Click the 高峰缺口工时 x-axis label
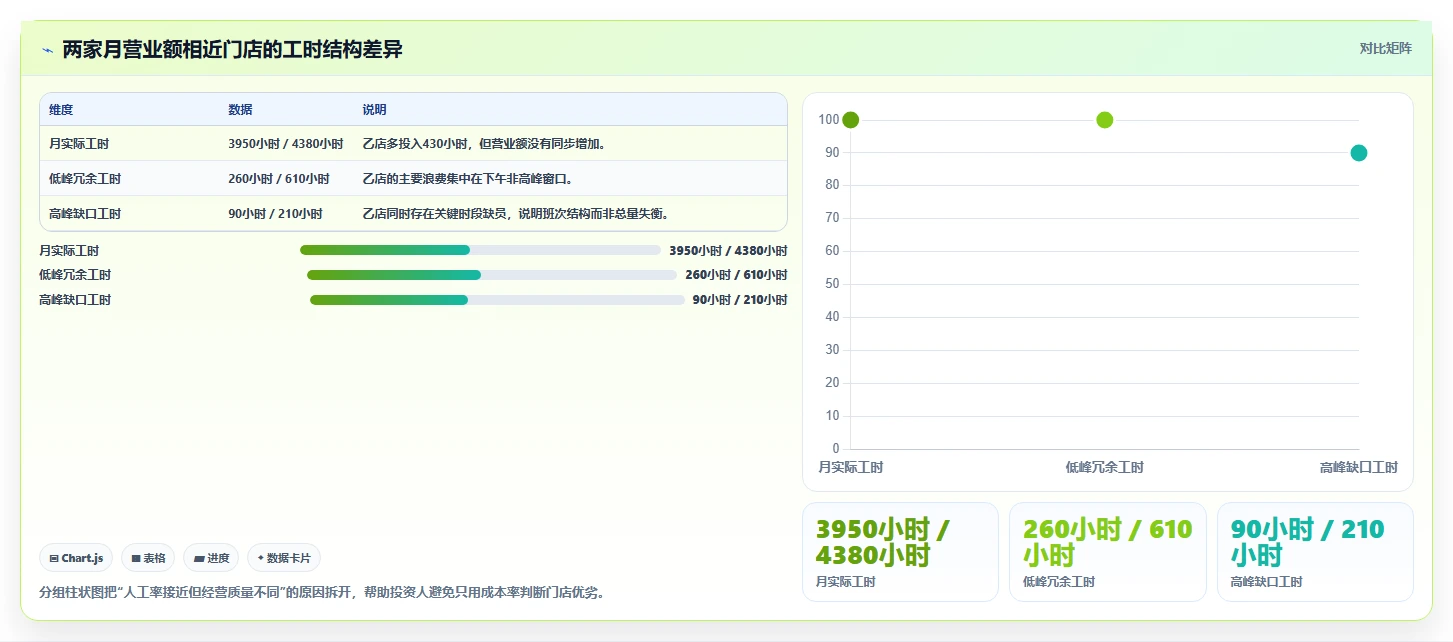 [x=1359, y=467]
